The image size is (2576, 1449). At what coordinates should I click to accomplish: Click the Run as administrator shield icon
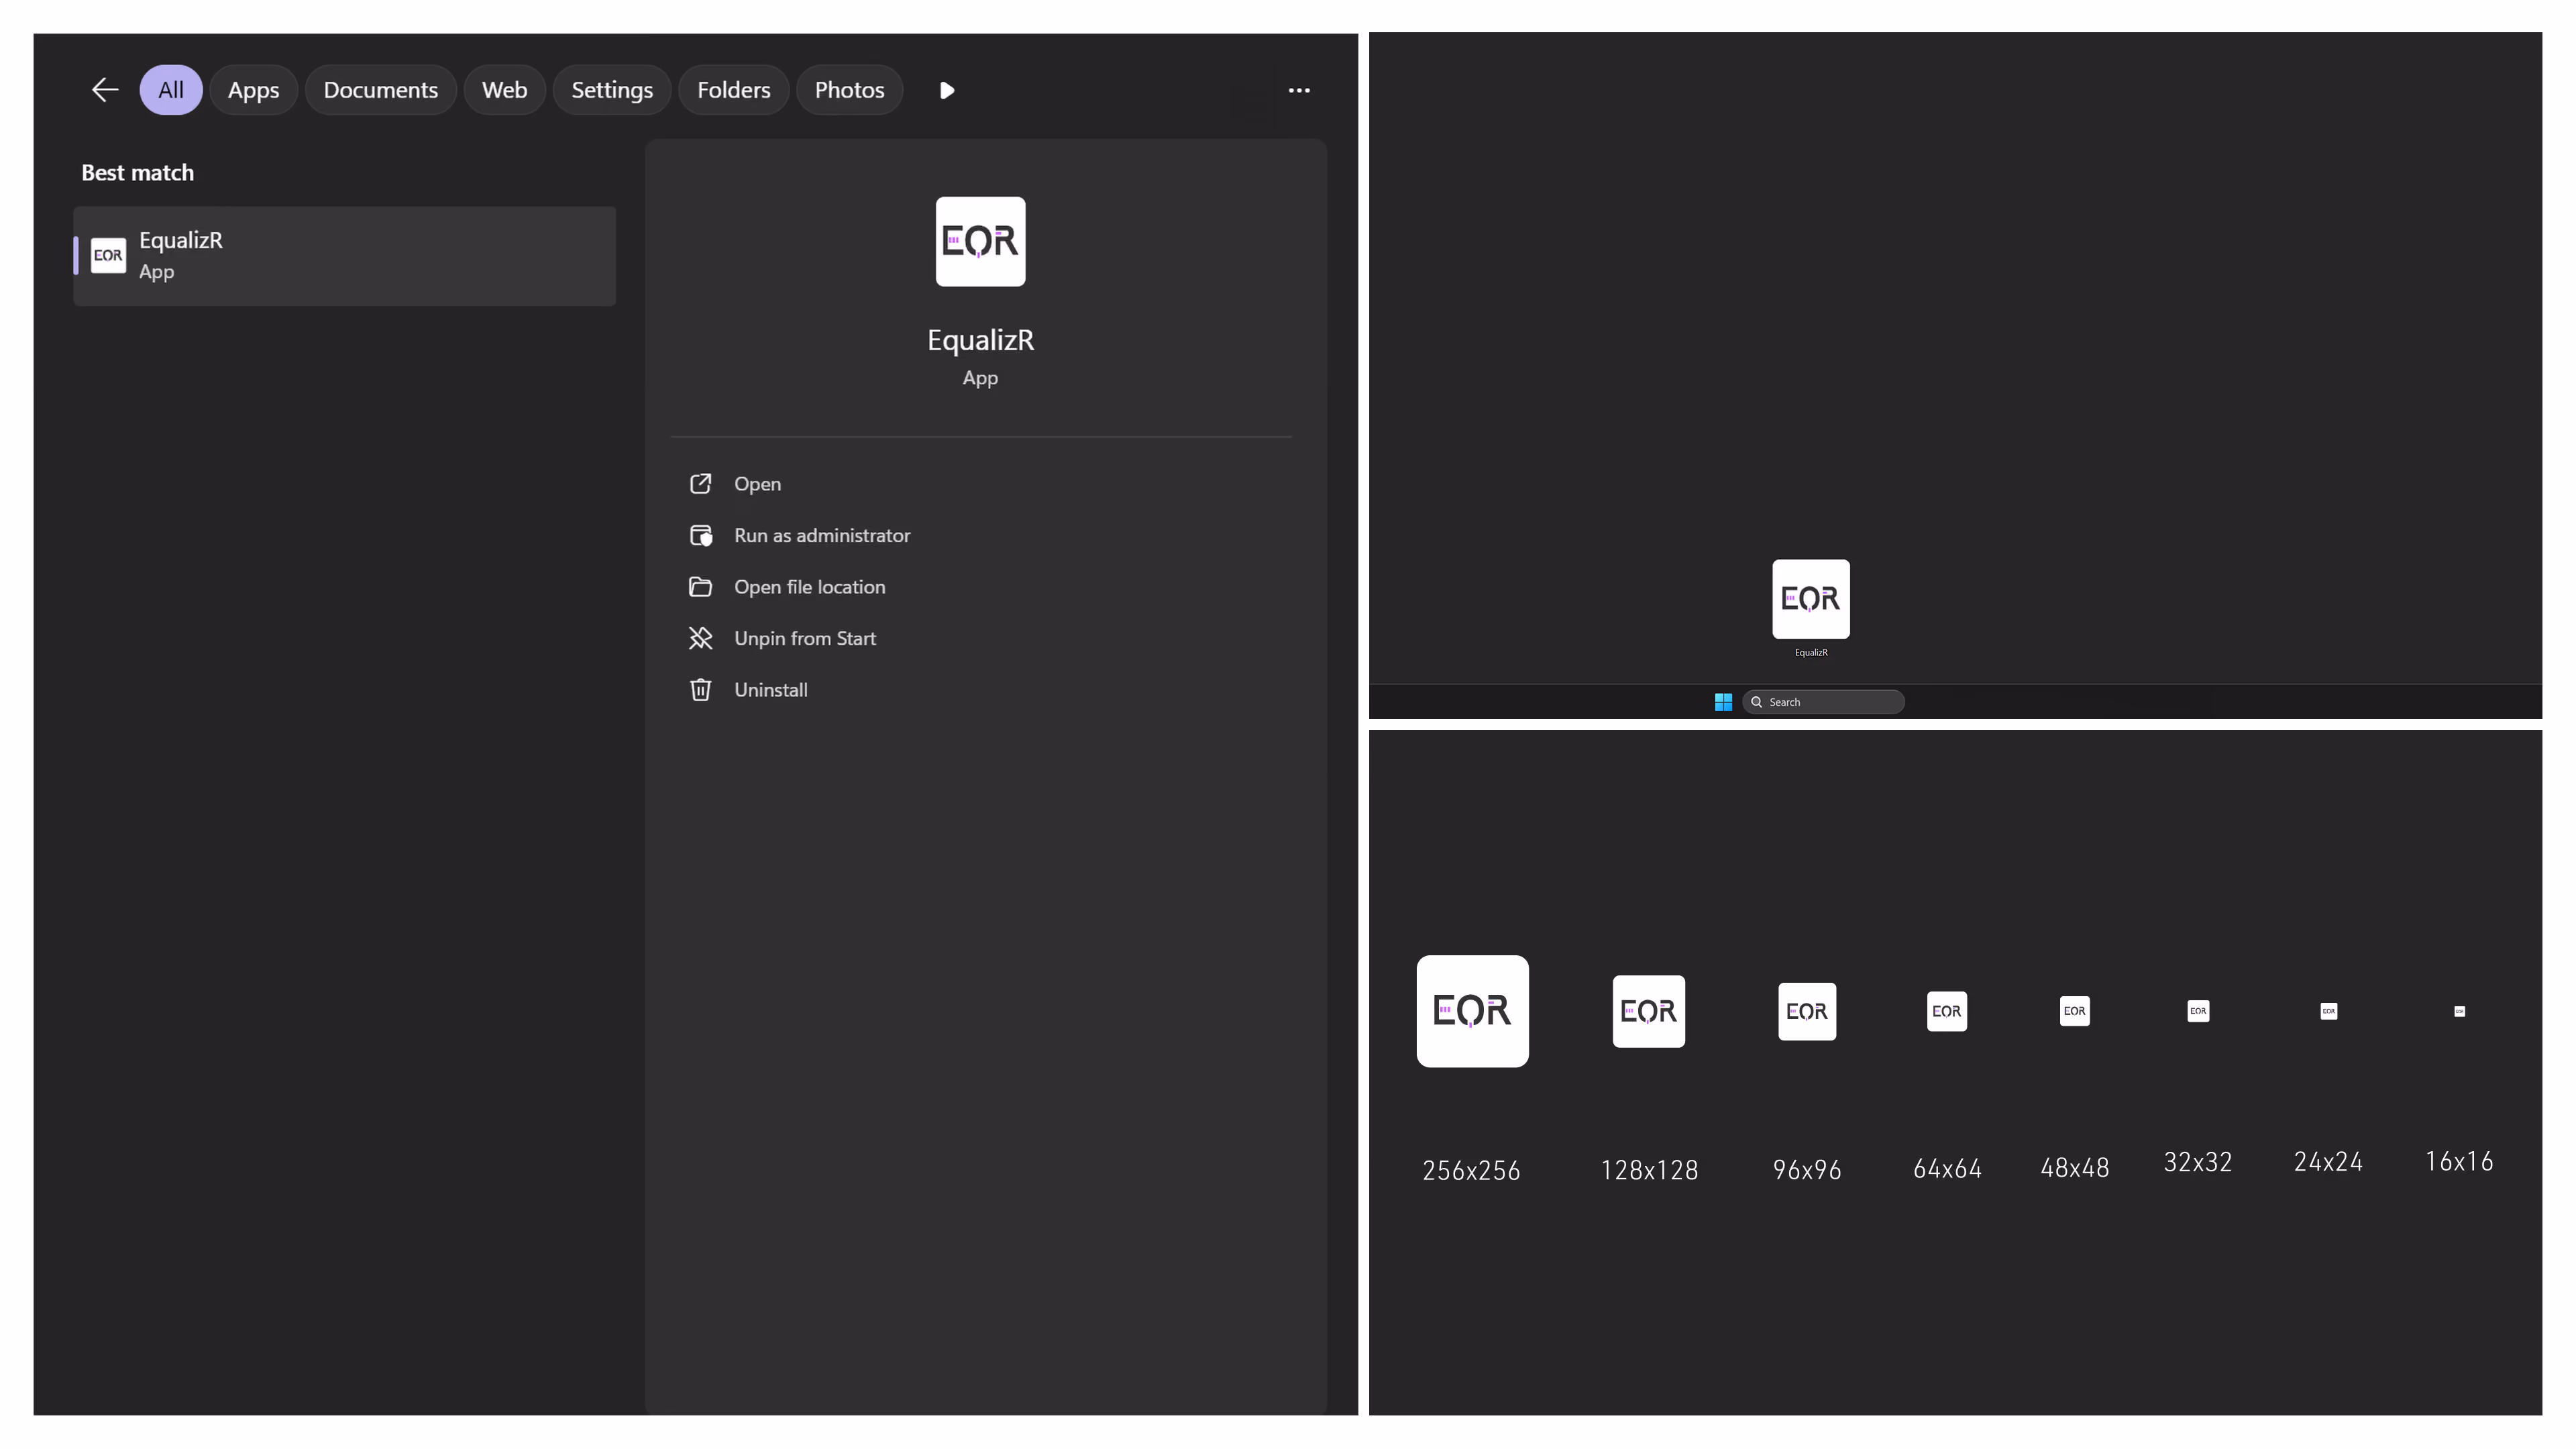coord(701,536)
